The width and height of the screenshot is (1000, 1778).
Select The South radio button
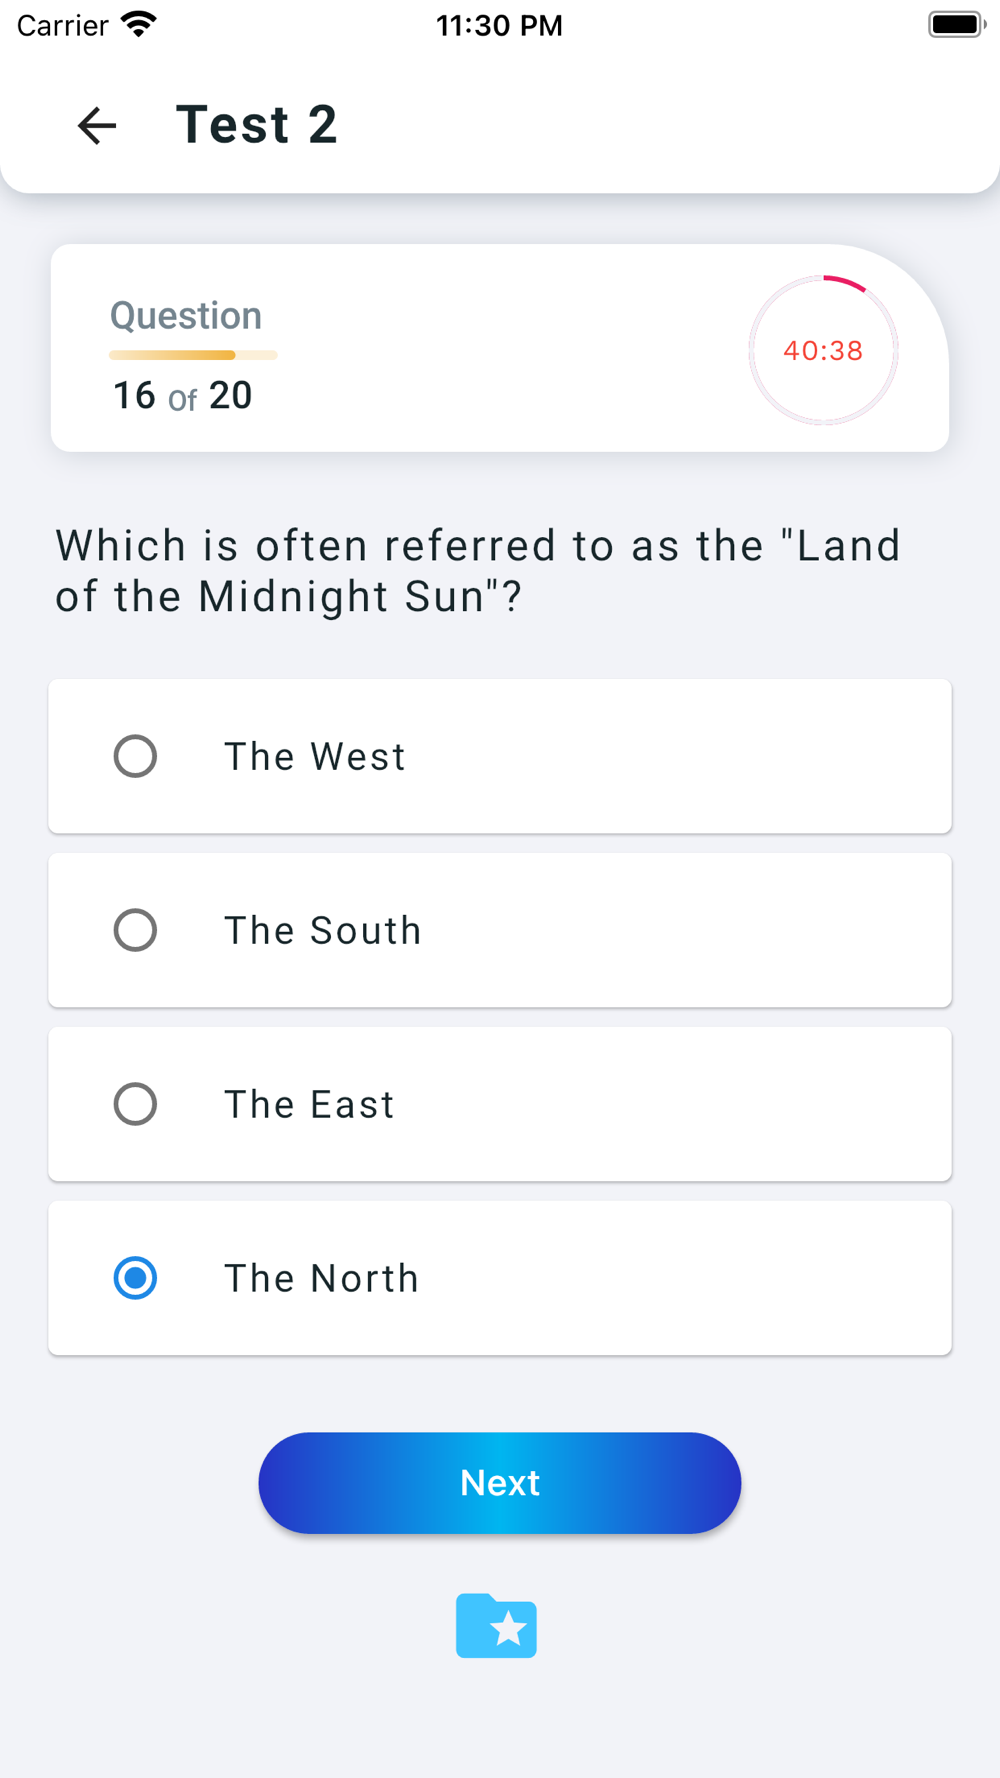click(135, 930)
